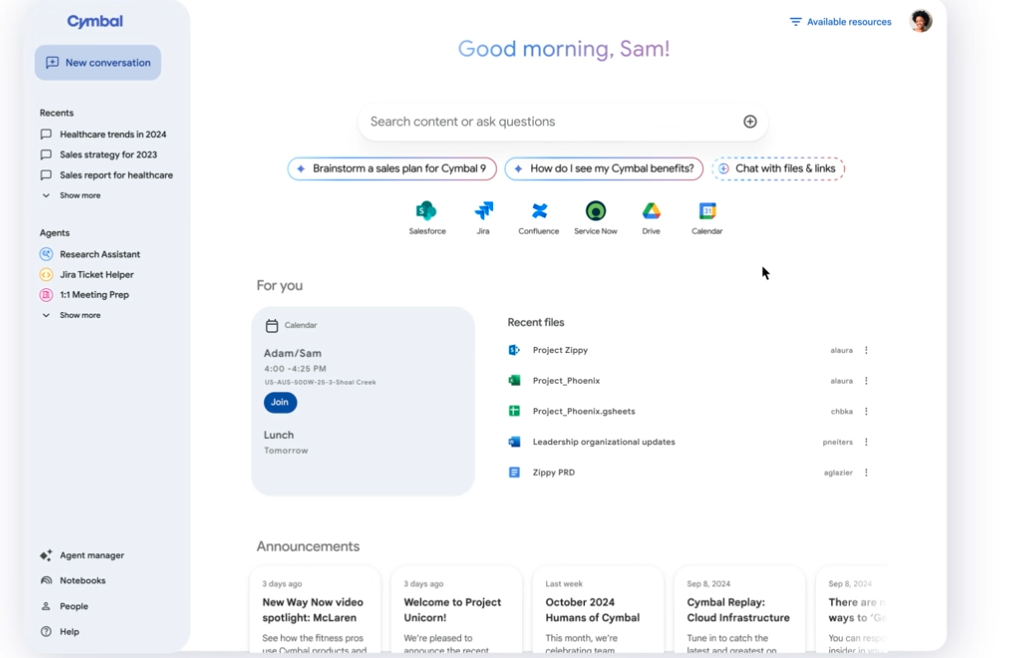Viewport: 1017px width, 658px height.
Task: Open the Salesforce connector icon
Action: (x=427, y=212)
